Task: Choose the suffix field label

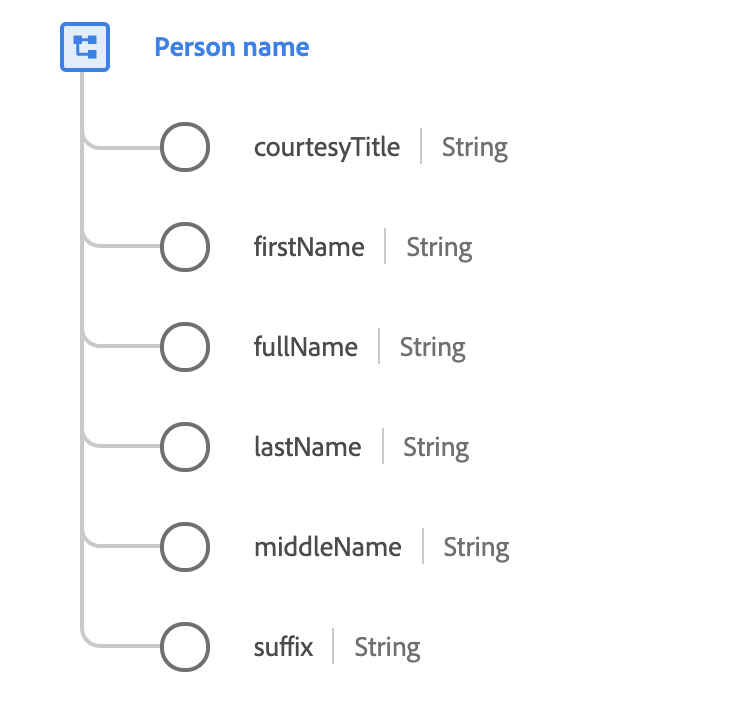Action: (x=284, y=647)
